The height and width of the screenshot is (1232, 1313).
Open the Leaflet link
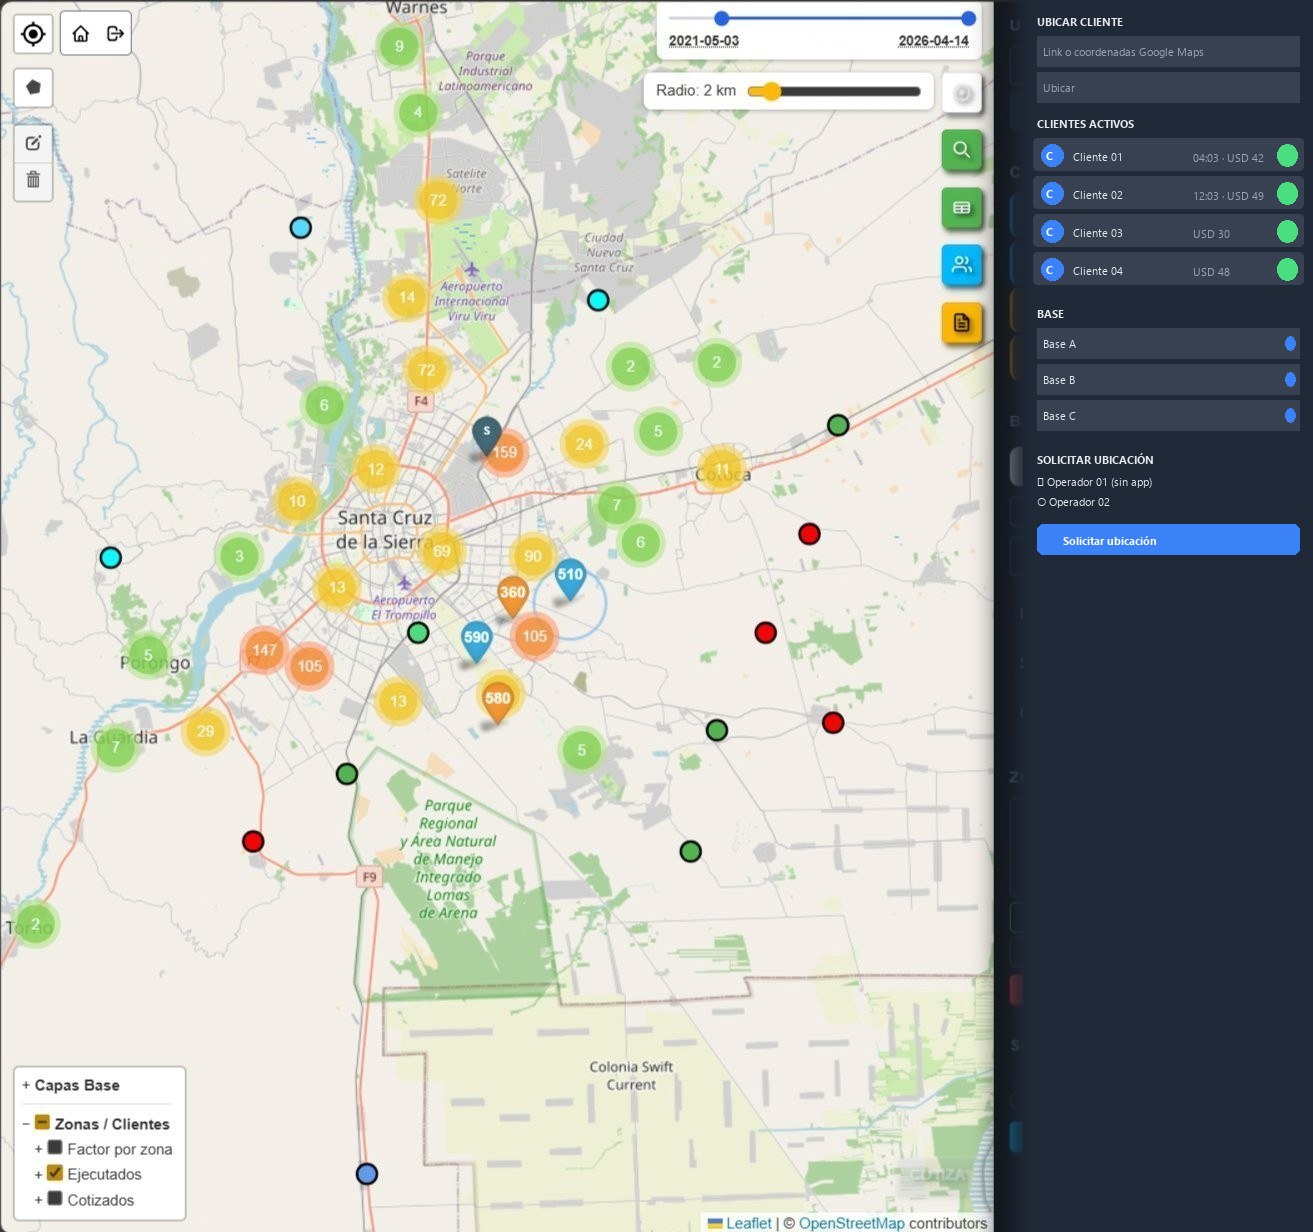[748, 1223]
